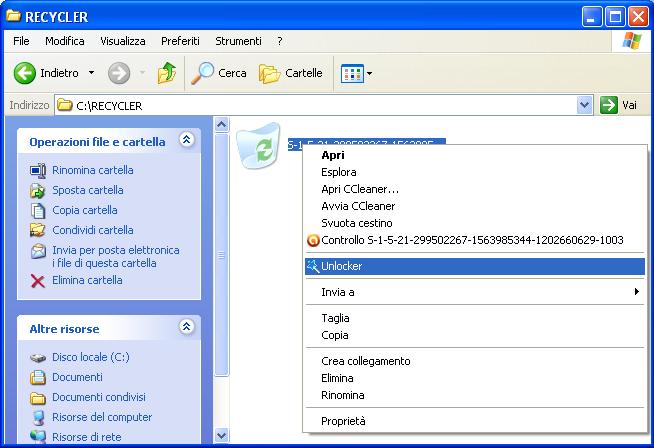654x448 pixels.
Task: Select Crea collegamento menu entry
Action: [475, 361]
